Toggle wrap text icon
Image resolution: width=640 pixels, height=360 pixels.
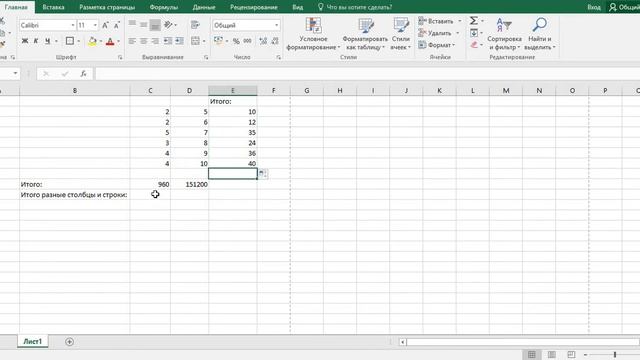click(195, 25)
